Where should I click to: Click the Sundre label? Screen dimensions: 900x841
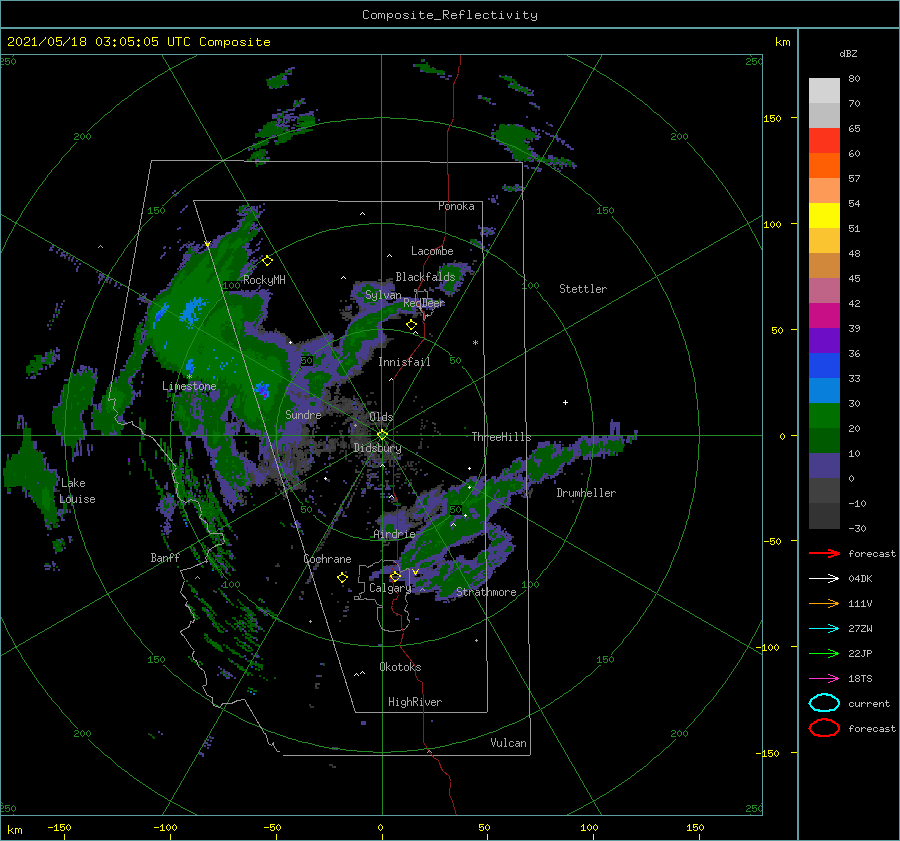click(303, 415)
